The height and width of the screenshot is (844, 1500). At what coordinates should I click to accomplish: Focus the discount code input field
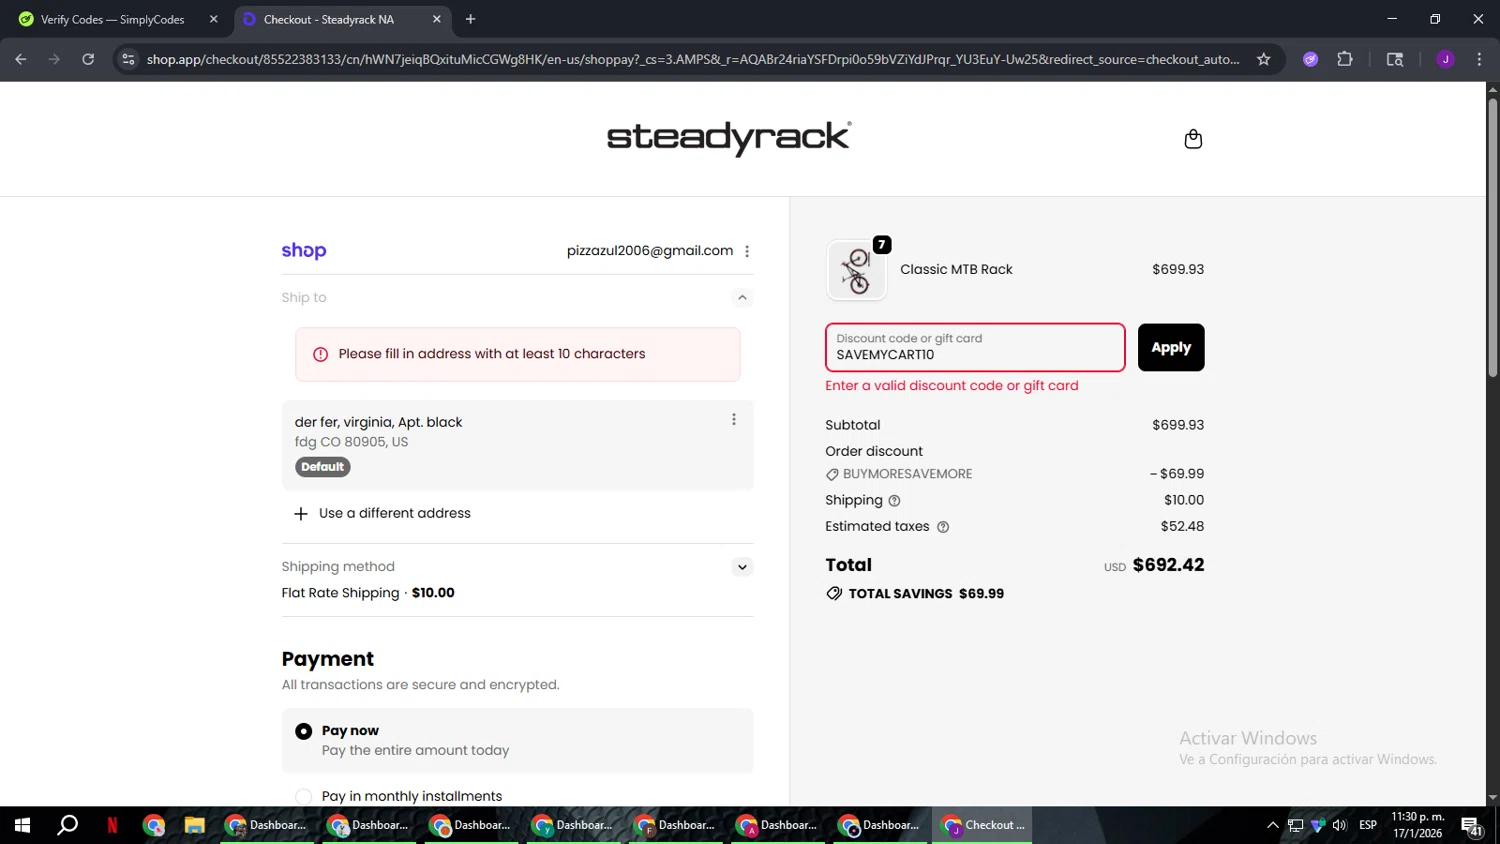click(x=975, y=348)
